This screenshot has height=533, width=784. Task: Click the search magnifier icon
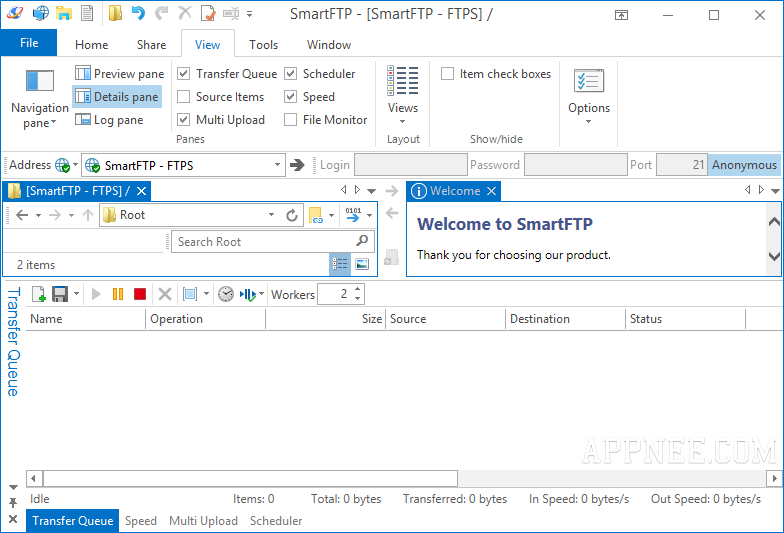click(362, 241)
